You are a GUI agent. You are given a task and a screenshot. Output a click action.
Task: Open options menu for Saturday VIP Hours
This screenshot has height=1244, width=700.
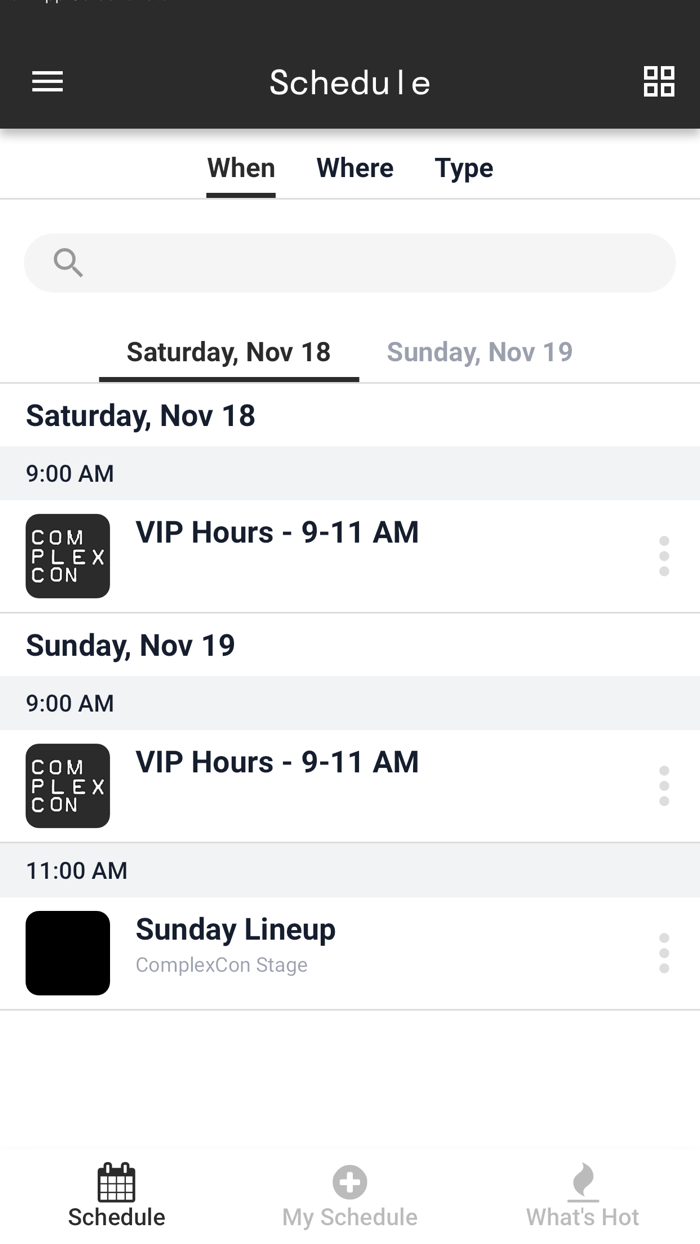tap(664, 556)
